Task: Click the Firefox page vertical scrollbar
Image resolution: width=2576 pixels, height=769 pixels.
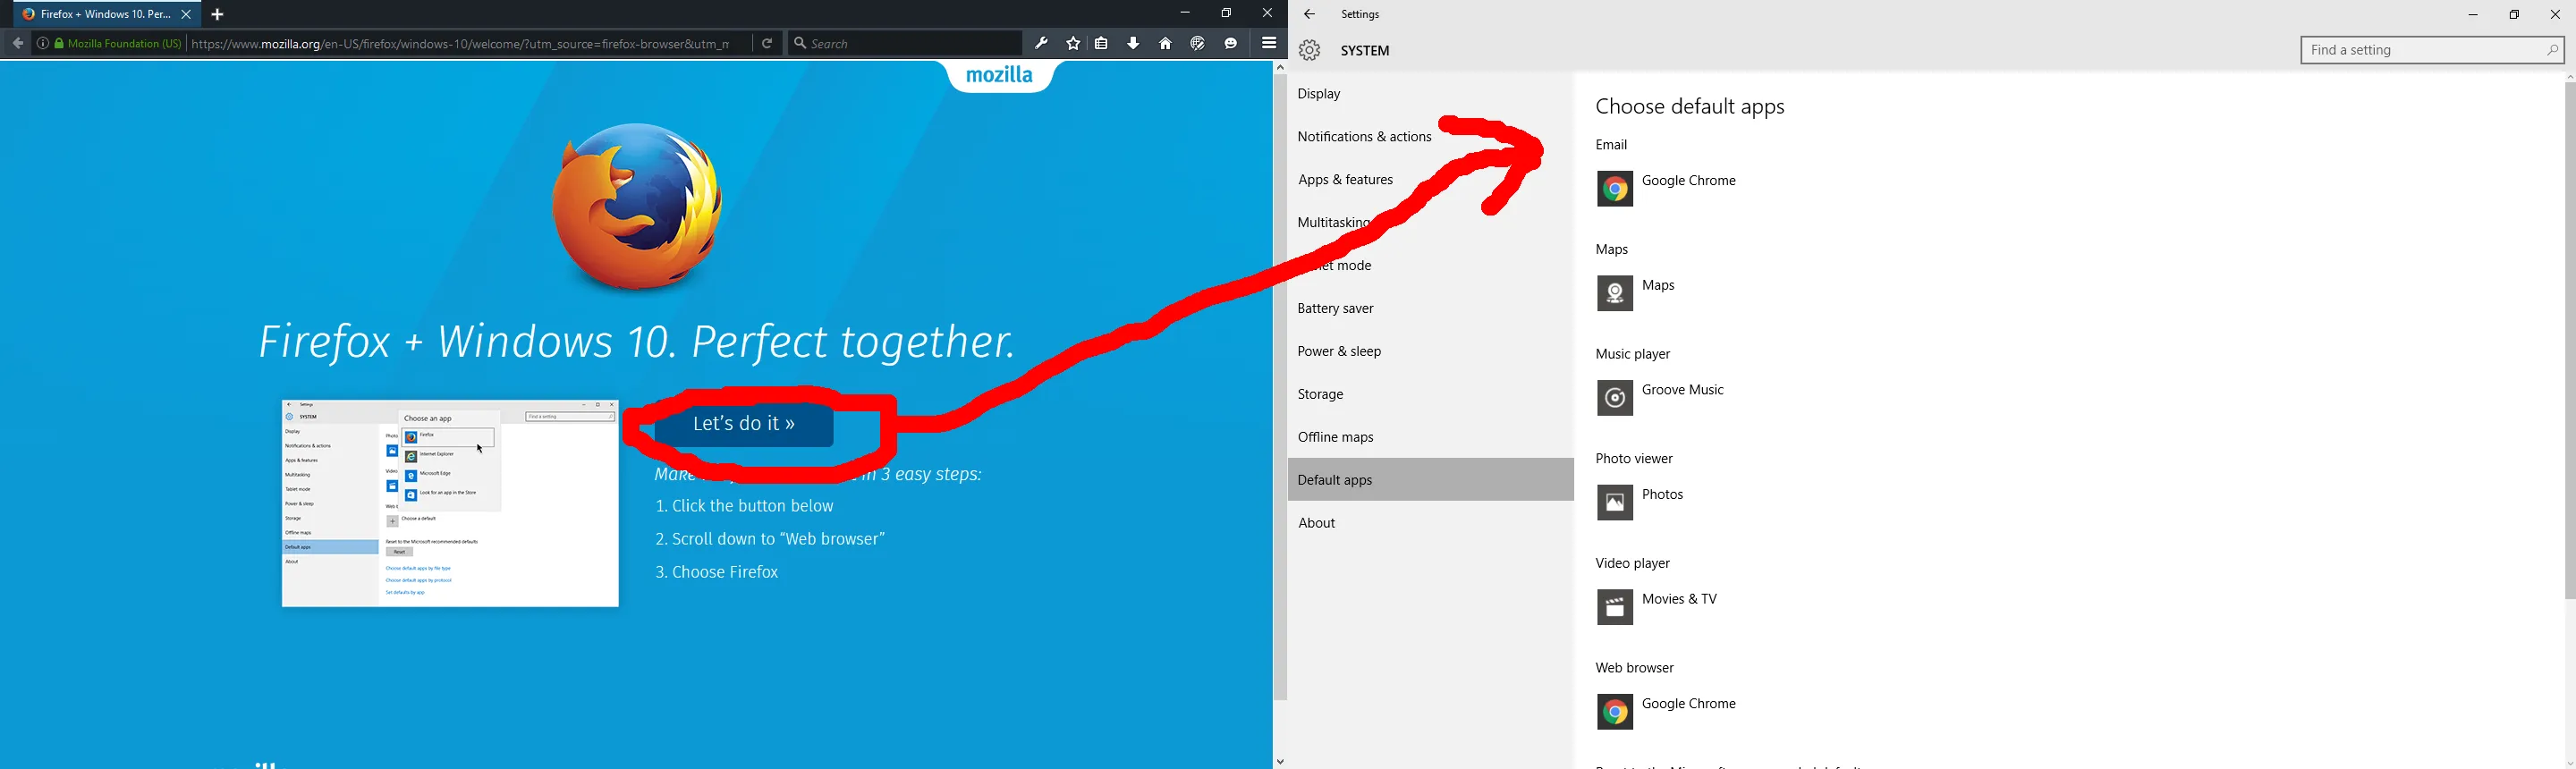Action: tap(1280, 387)
